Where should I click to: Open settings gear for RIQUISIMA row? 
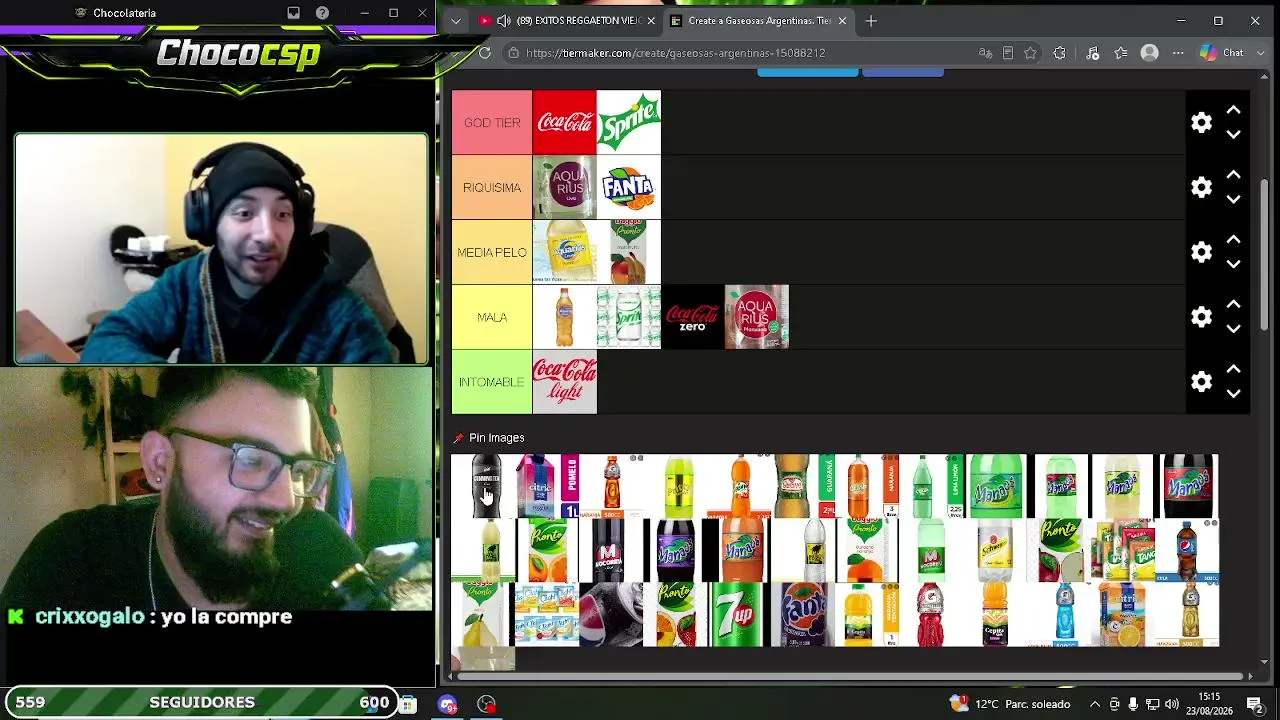tap(1201, 187)
